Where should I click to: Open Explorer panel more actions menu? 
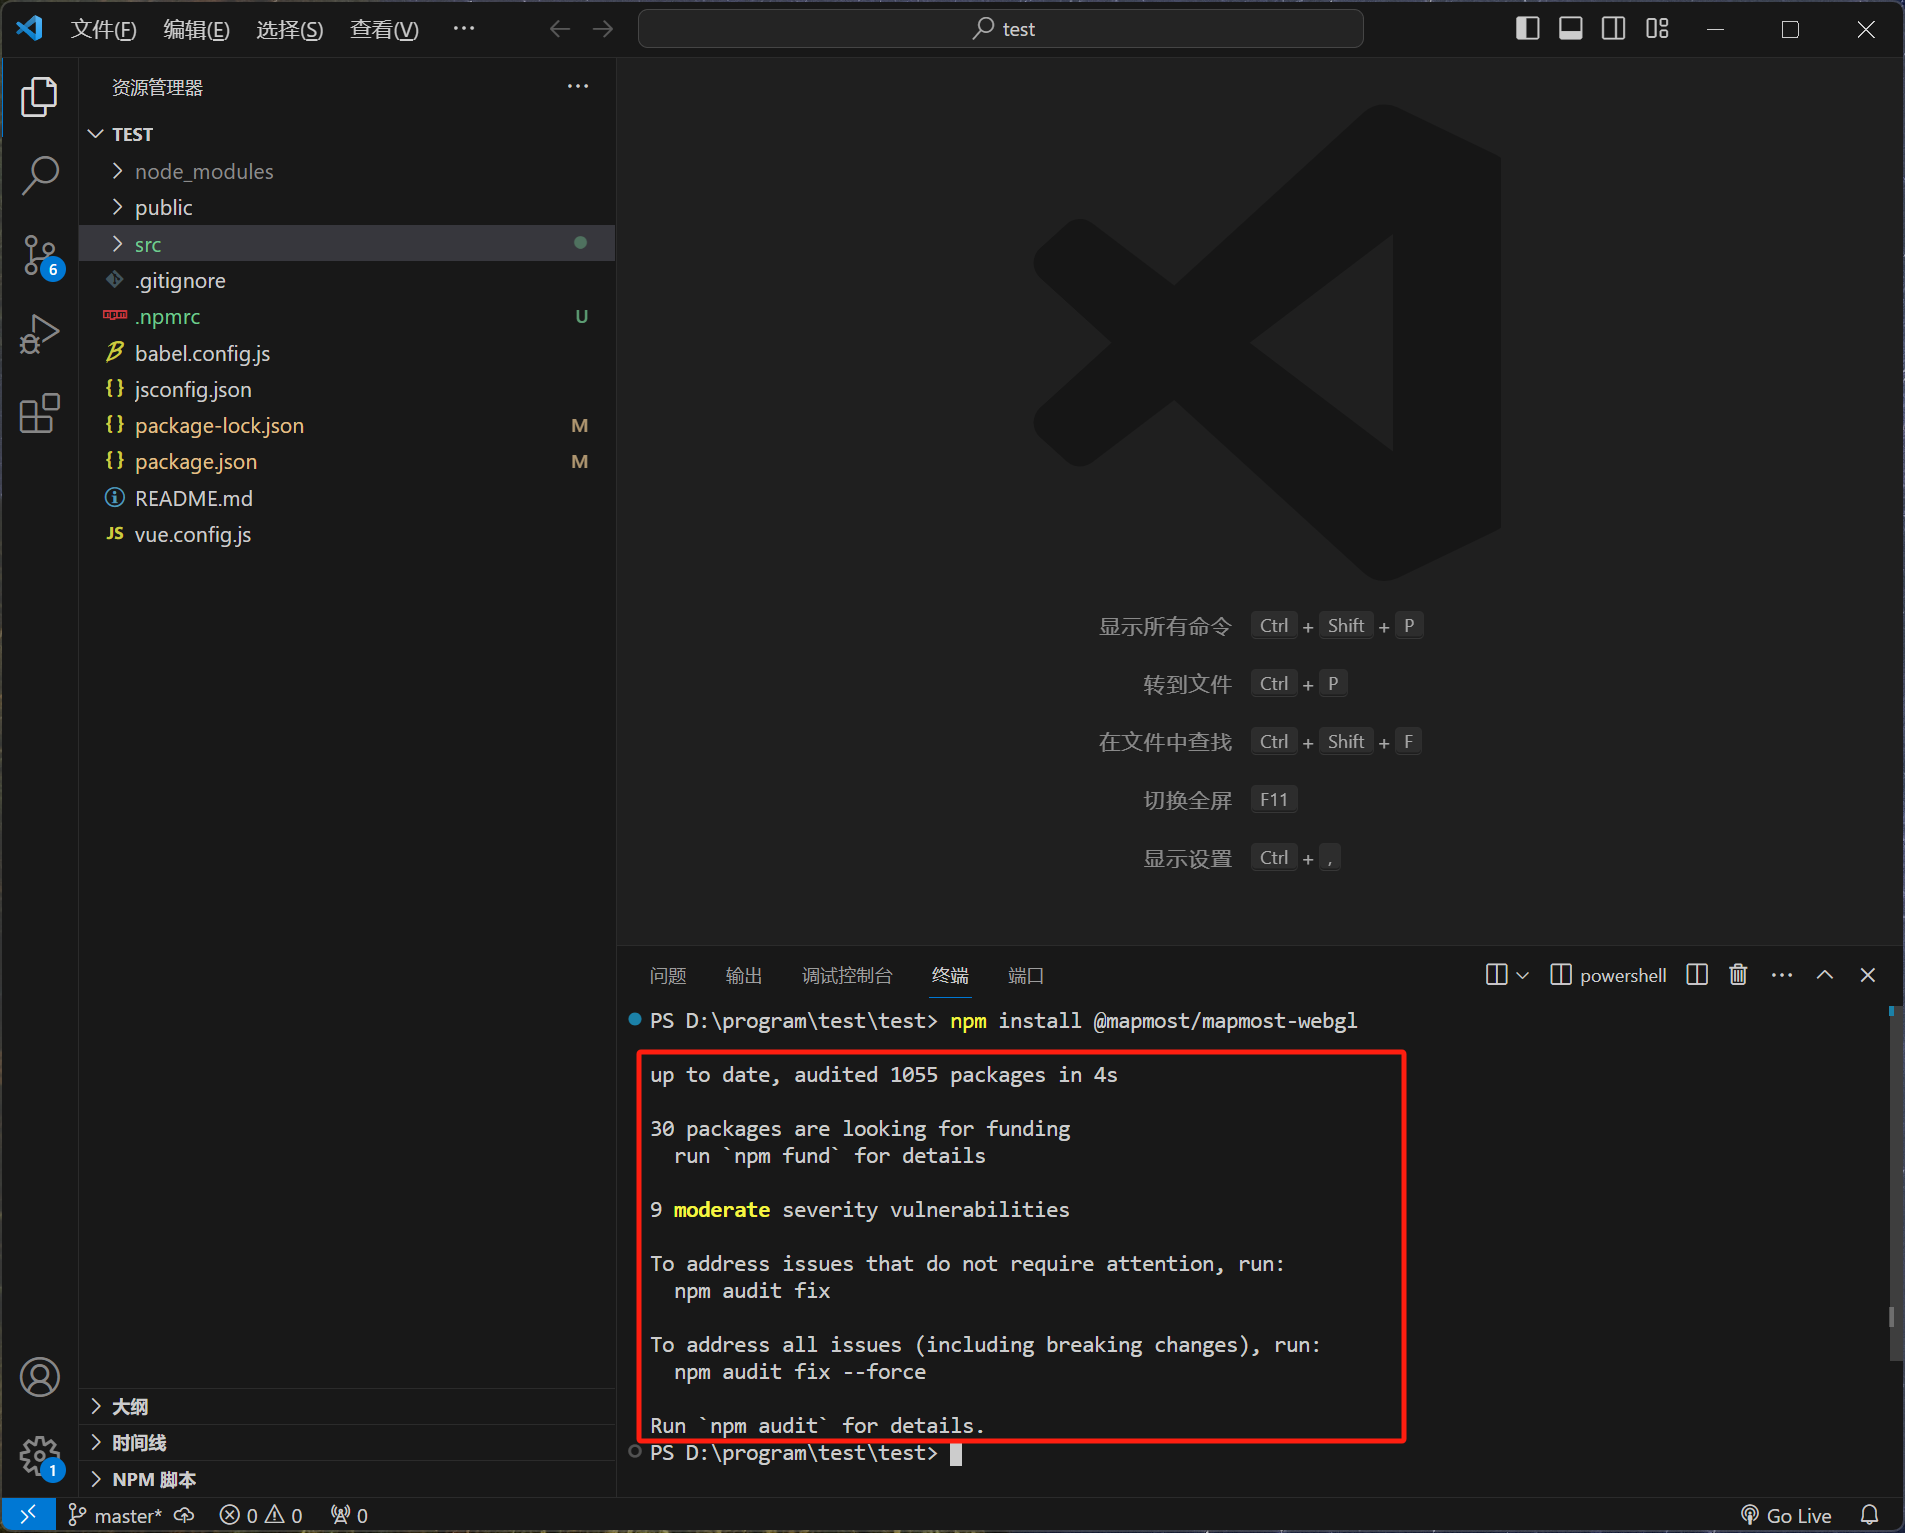(x=578, y=87)
